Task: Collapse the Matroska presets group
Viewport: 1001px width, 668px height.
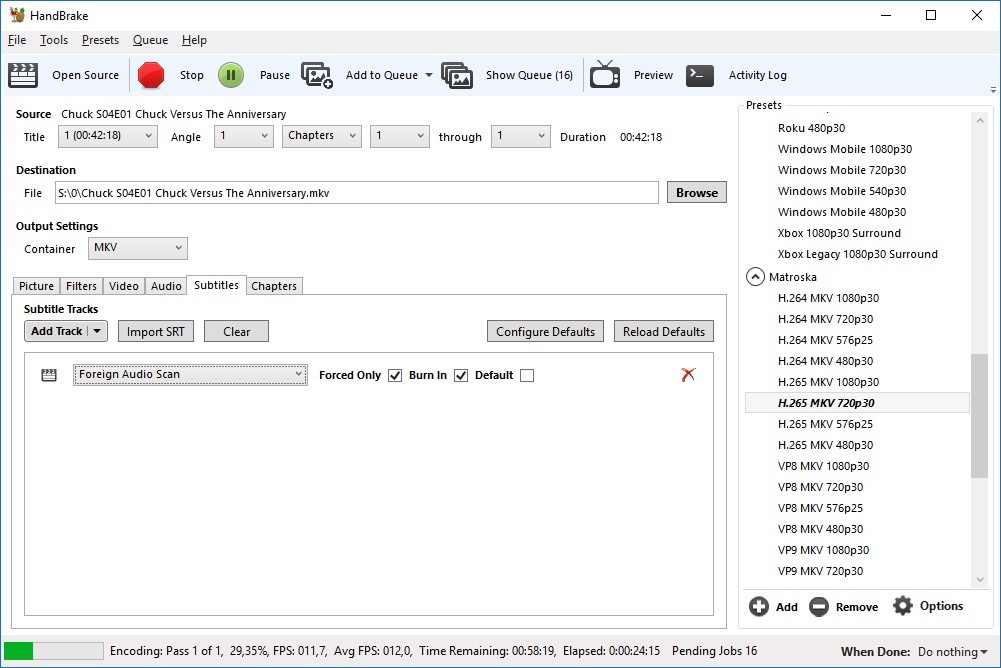Action: [755, 277]
